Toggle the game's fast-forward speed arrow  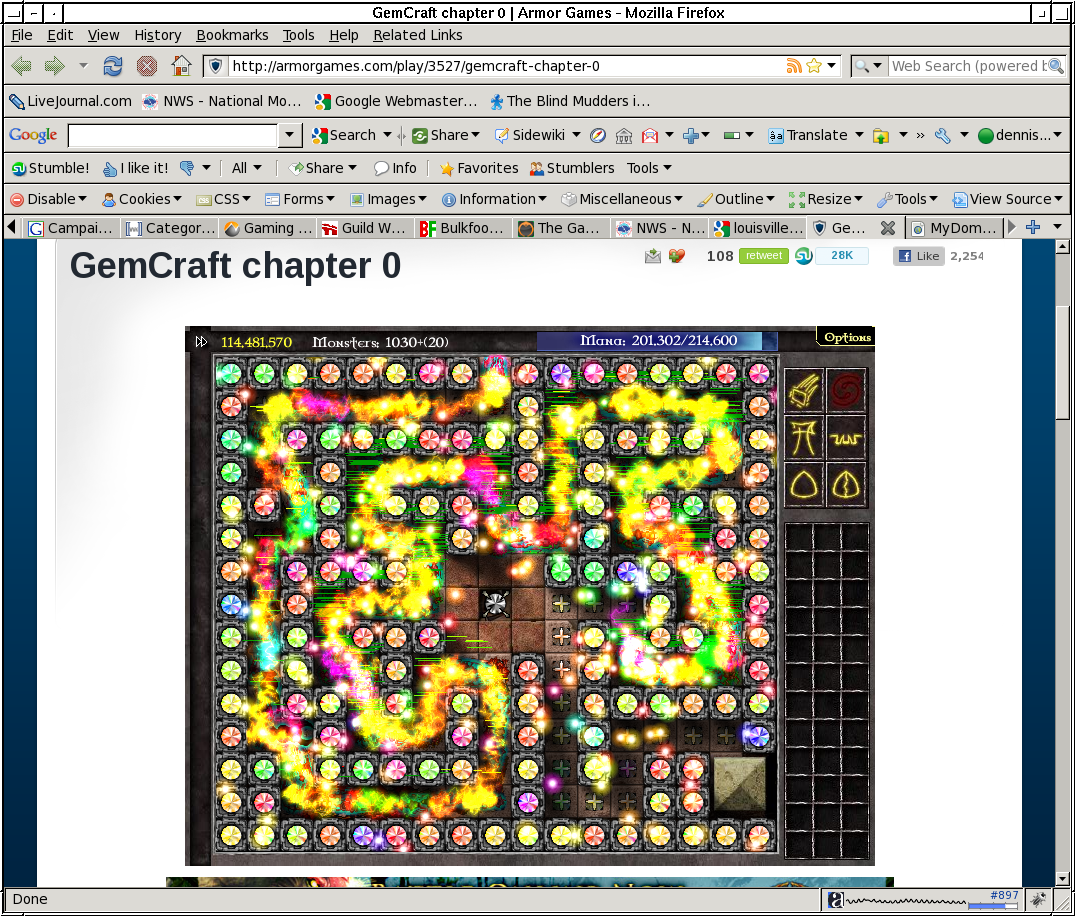(x=201, y=342)
